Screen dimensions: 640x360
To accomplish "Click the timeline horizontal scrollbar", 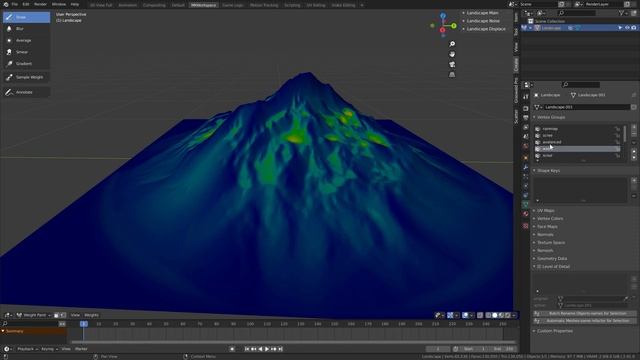I will tap(293, 342).
